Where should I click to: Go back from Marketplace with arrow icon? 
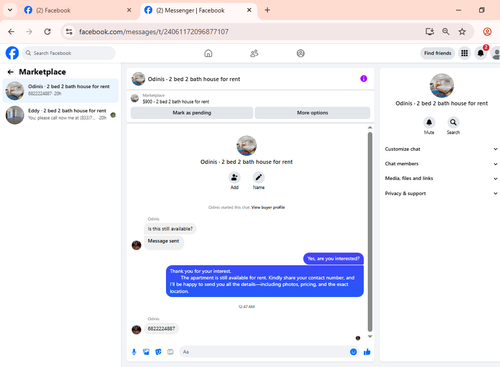(x=11, y=72)
